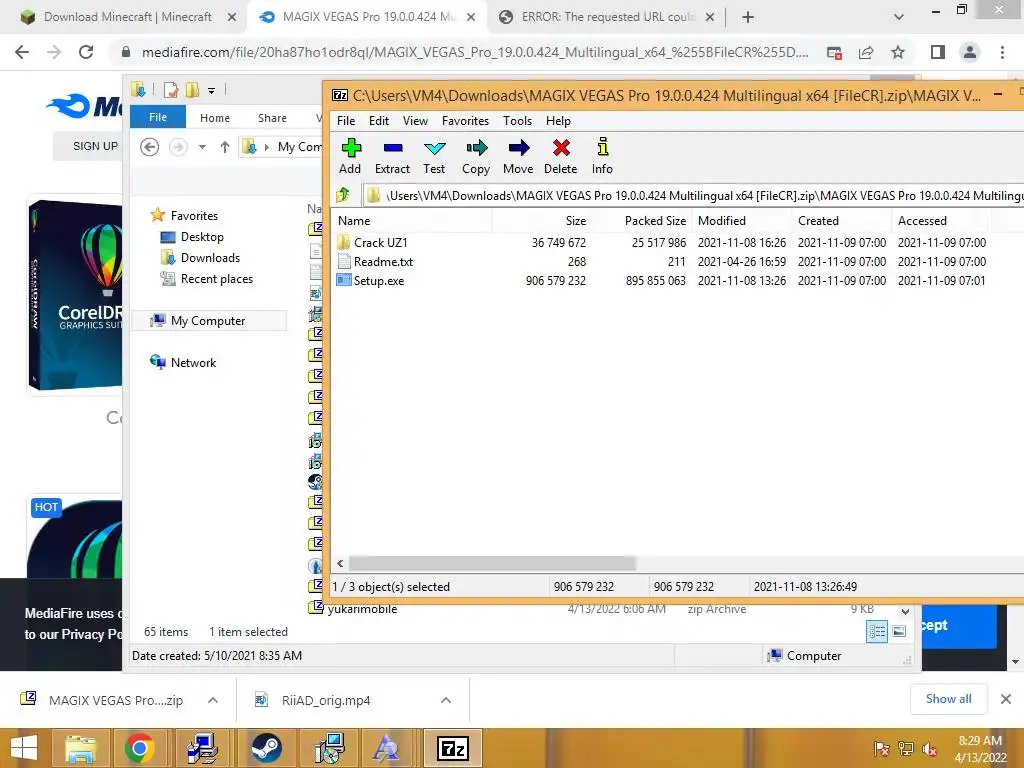Select My Computer in Explorer sidebar
1024x768 pixels.
[x=208, y=321]
